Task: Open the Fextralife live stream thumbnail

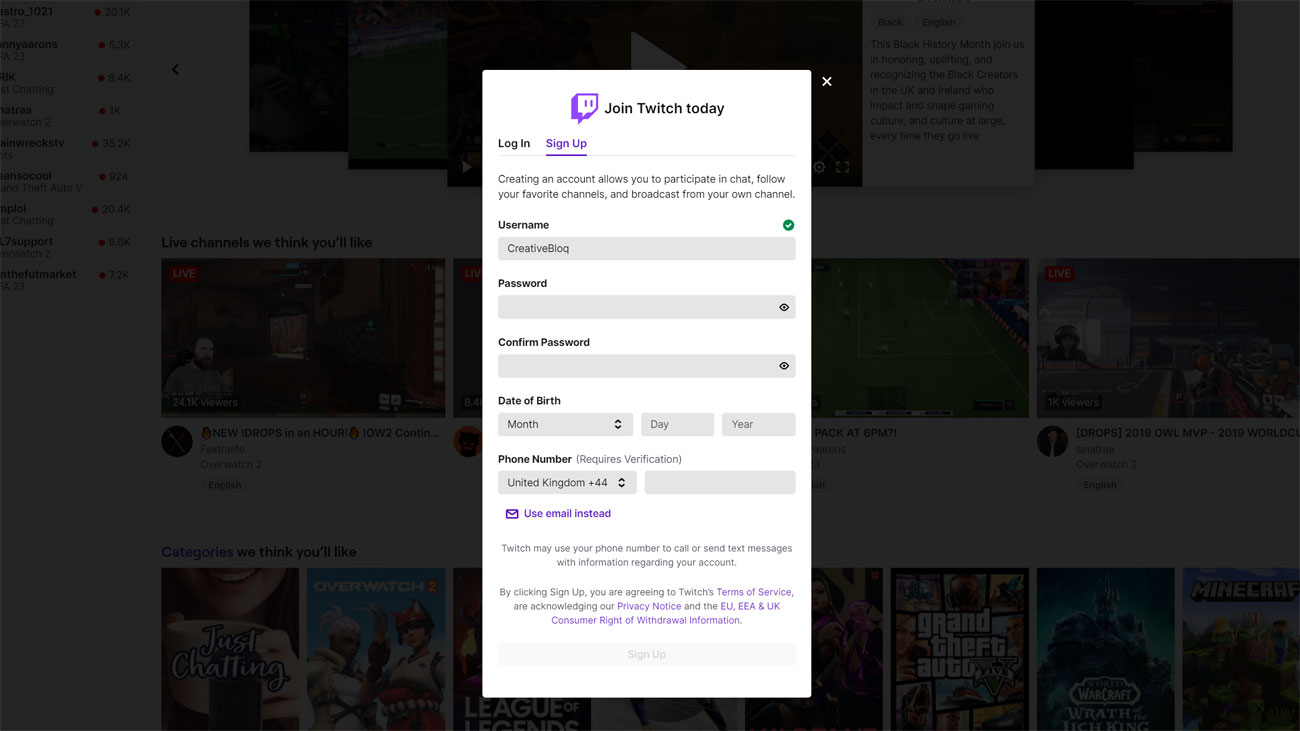Action: tap(303, 338)
